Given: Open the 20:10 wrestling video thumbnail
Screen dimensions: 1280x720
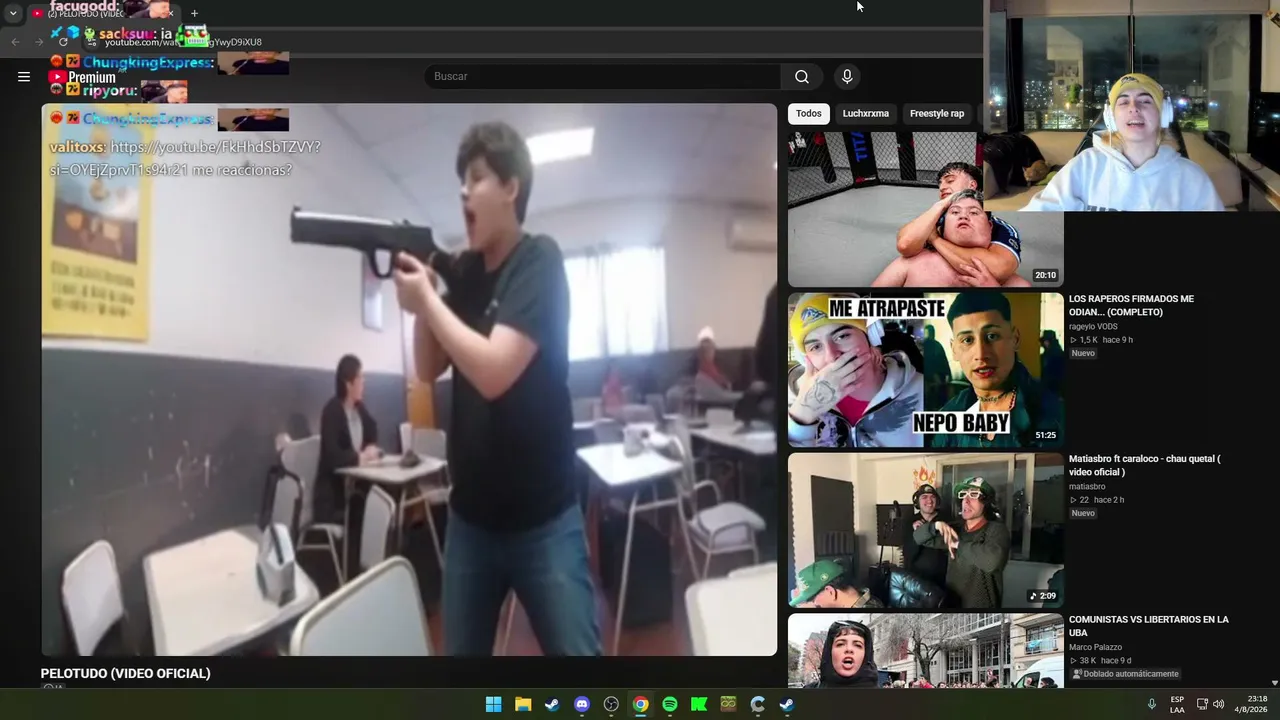Looking at the screenshot, I should [x=925, y=210].
